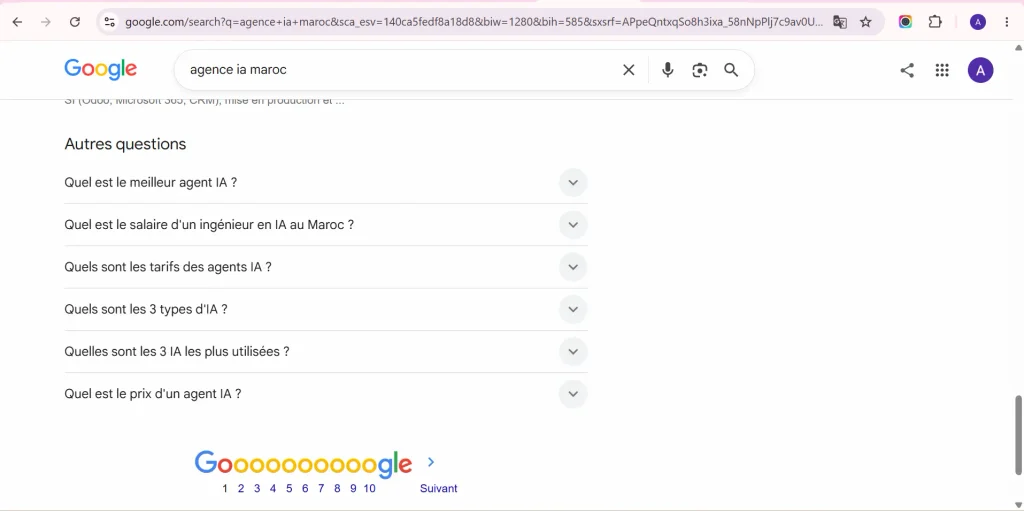Go to results page 7
The width and height of the screenshot is (1024, 511).
coord(321,488)
